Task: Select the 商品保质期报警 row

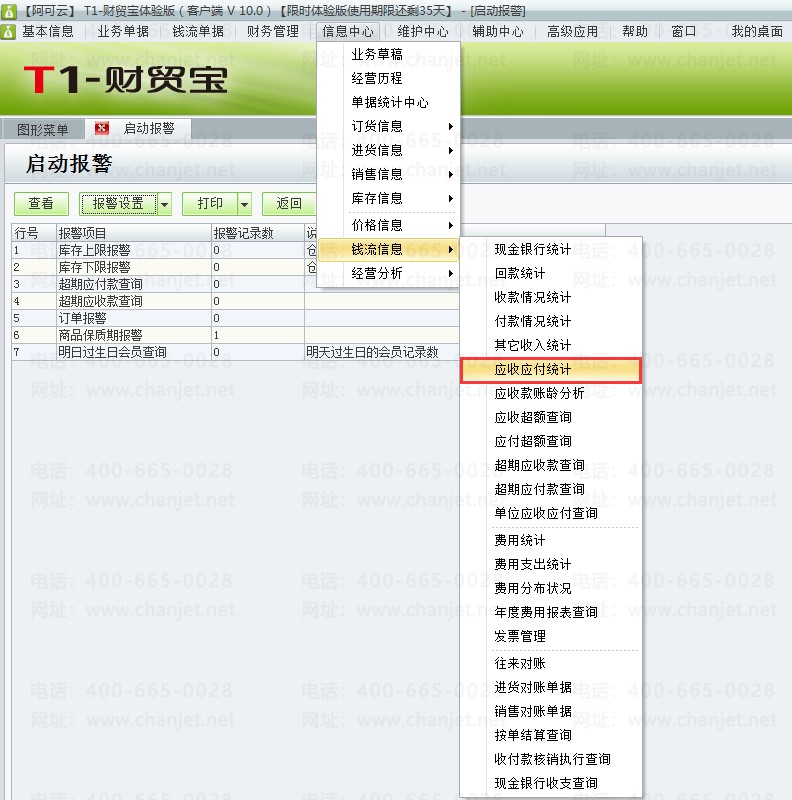Action: click(x=235, y=335)
